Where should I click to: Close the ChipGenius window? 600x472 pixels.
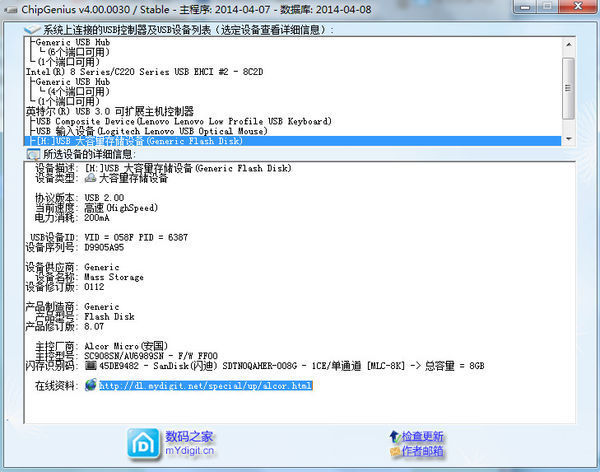pos(578,7)
